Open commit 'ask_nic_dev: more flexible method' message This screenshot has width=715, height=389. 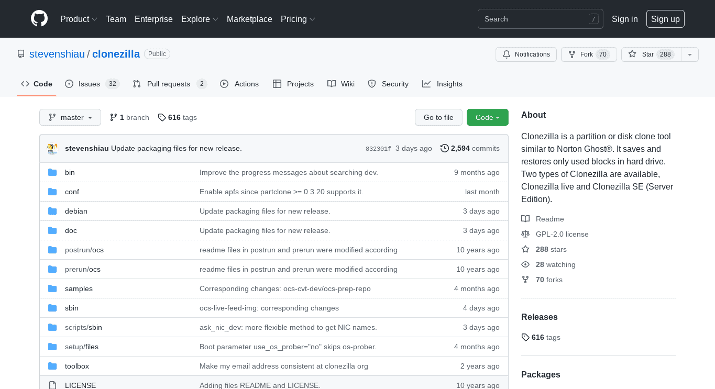pyautogui.click(x=288, y=327)
